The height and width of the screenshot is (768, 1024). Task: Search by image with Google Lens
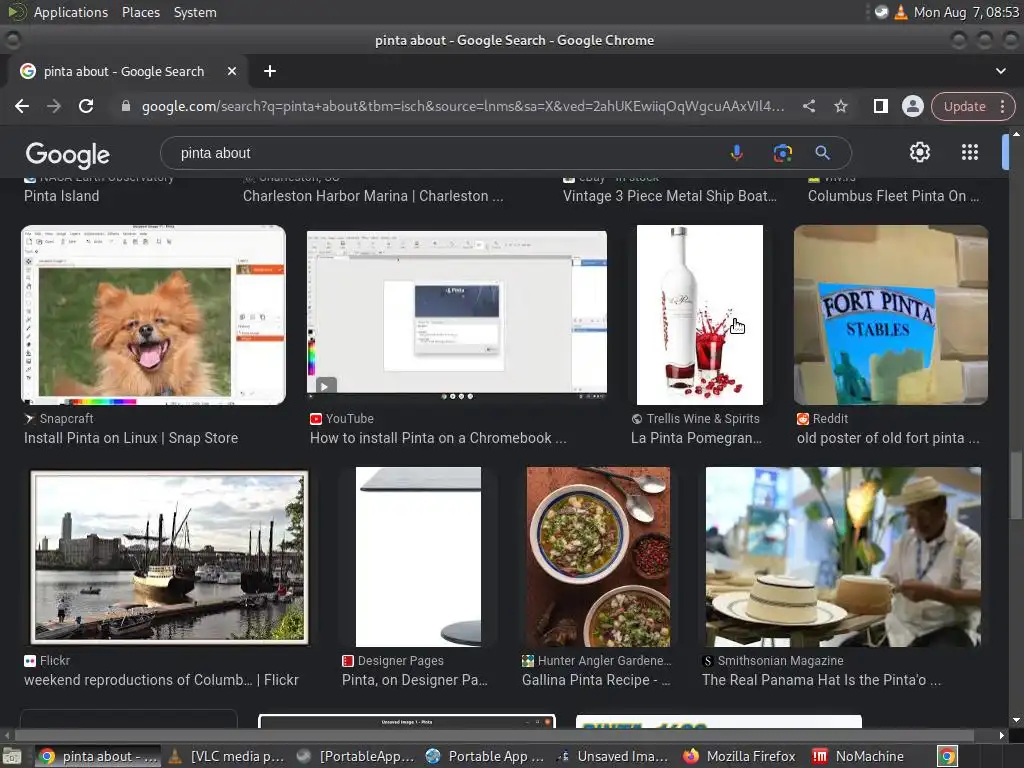782,153
